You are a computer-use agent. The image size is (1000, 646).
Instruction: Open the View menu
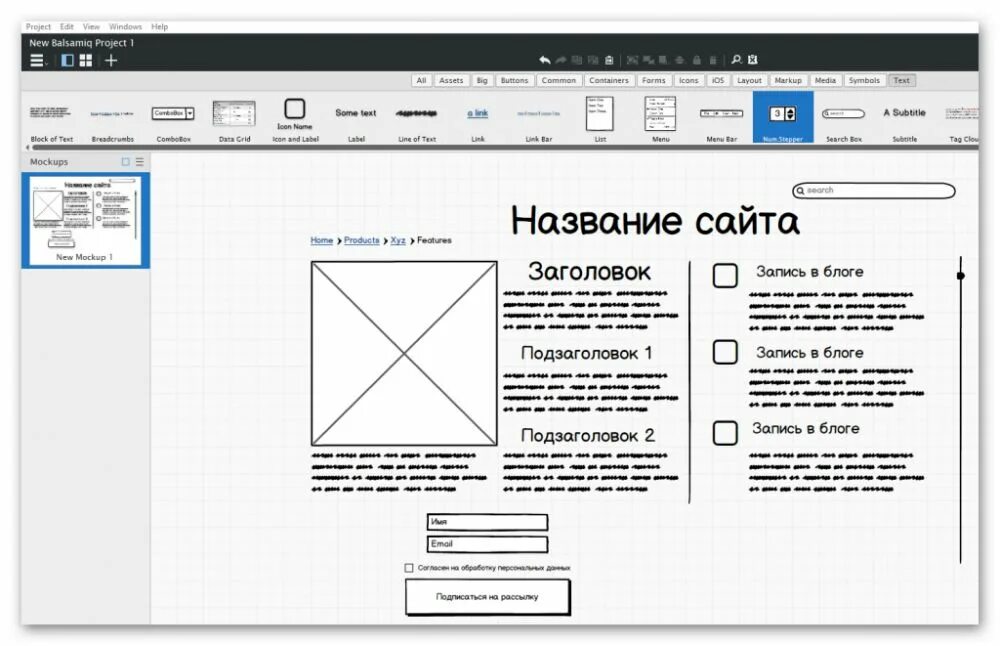91,27
